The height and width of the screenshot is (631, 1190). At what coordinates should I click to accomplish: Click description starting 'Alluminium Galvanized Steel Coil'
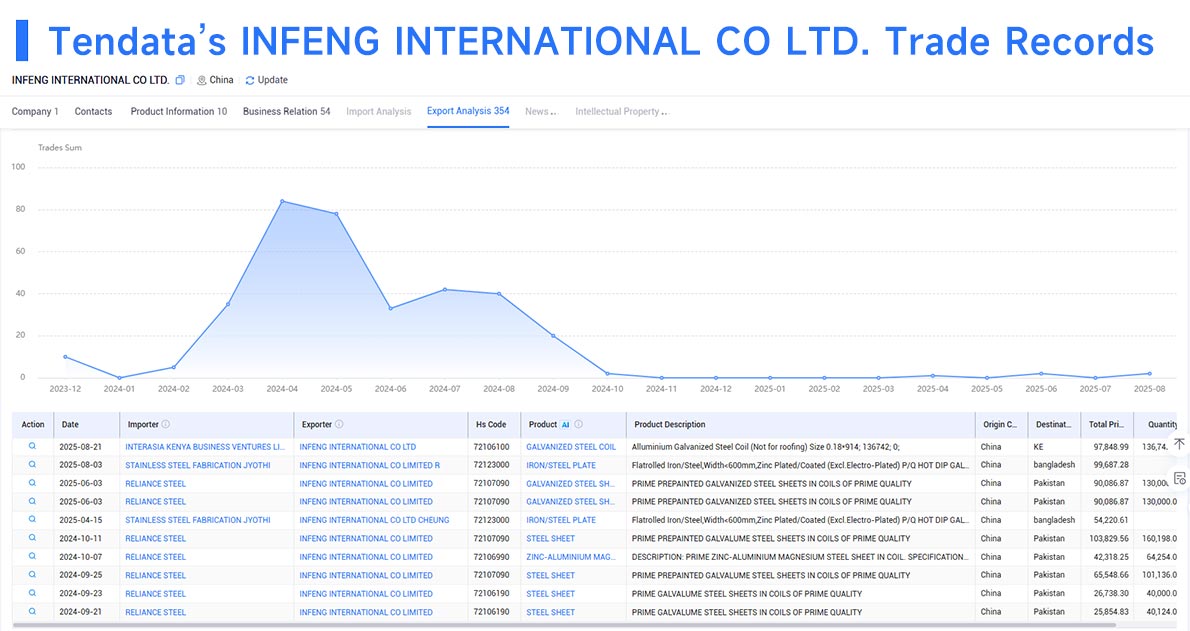coord(765,446)
